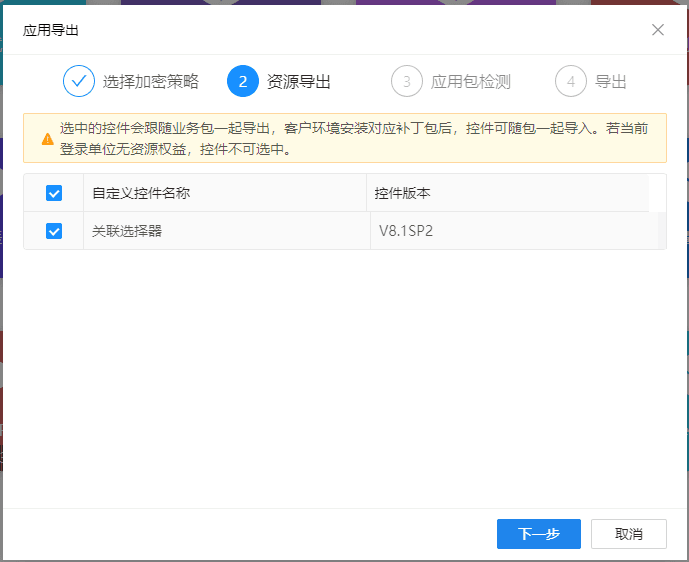Click the 自定义控件名称 column header
The width and height of the screenshot is (689, 562).
(x=225, y=193)
